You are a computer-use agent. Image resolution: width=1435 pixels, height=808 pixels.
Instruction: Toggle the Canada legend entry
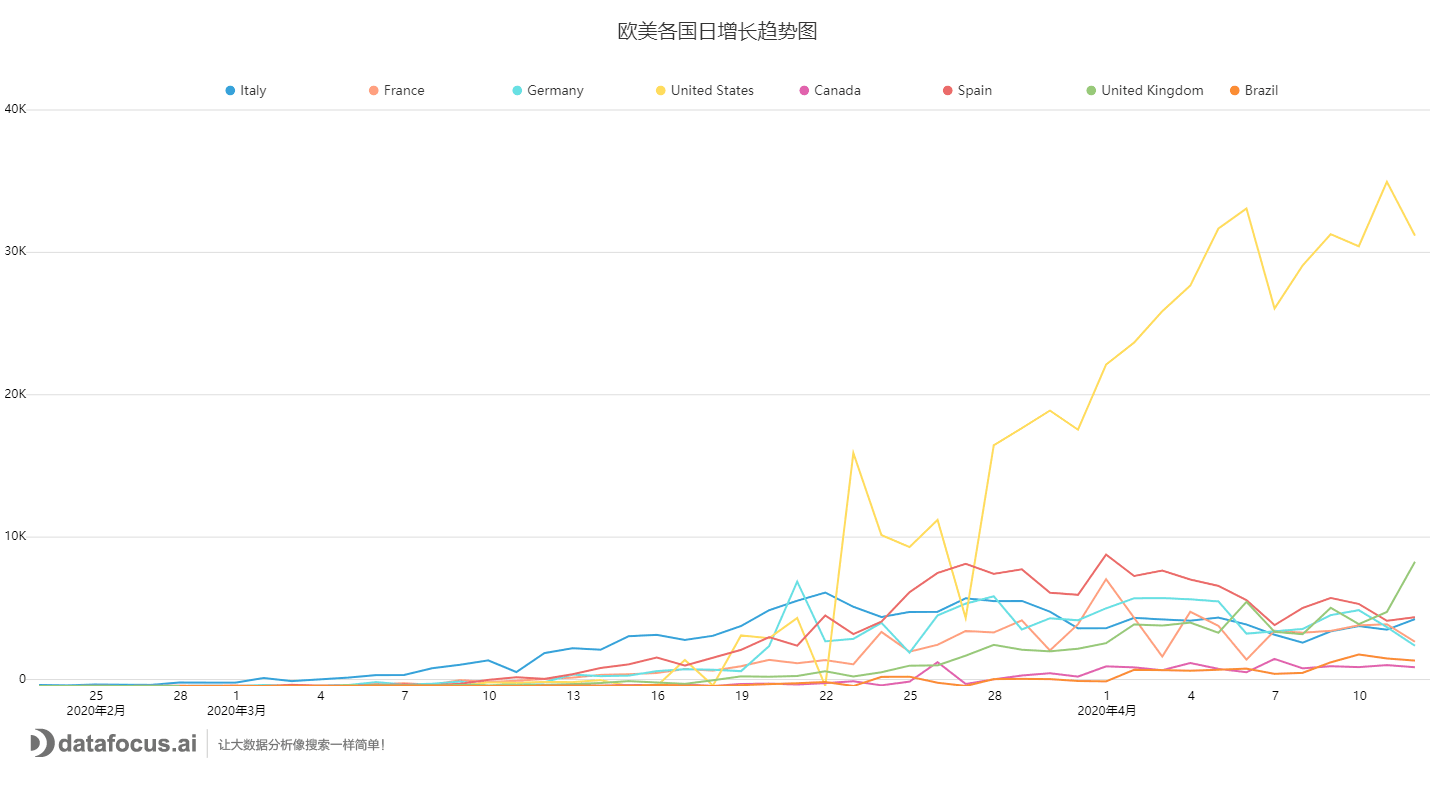click(830, 90)
